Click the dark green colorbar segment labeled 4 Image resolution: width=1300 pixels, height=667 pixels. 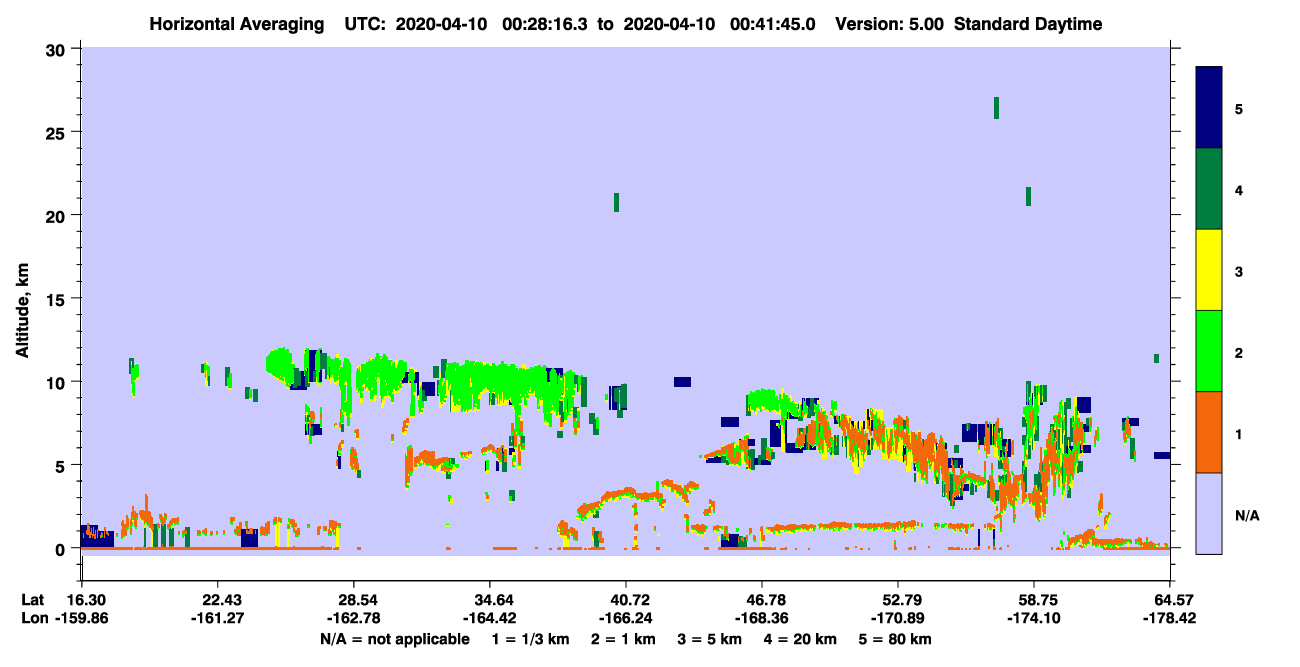pyautogui.click(x=1209, y=189)
